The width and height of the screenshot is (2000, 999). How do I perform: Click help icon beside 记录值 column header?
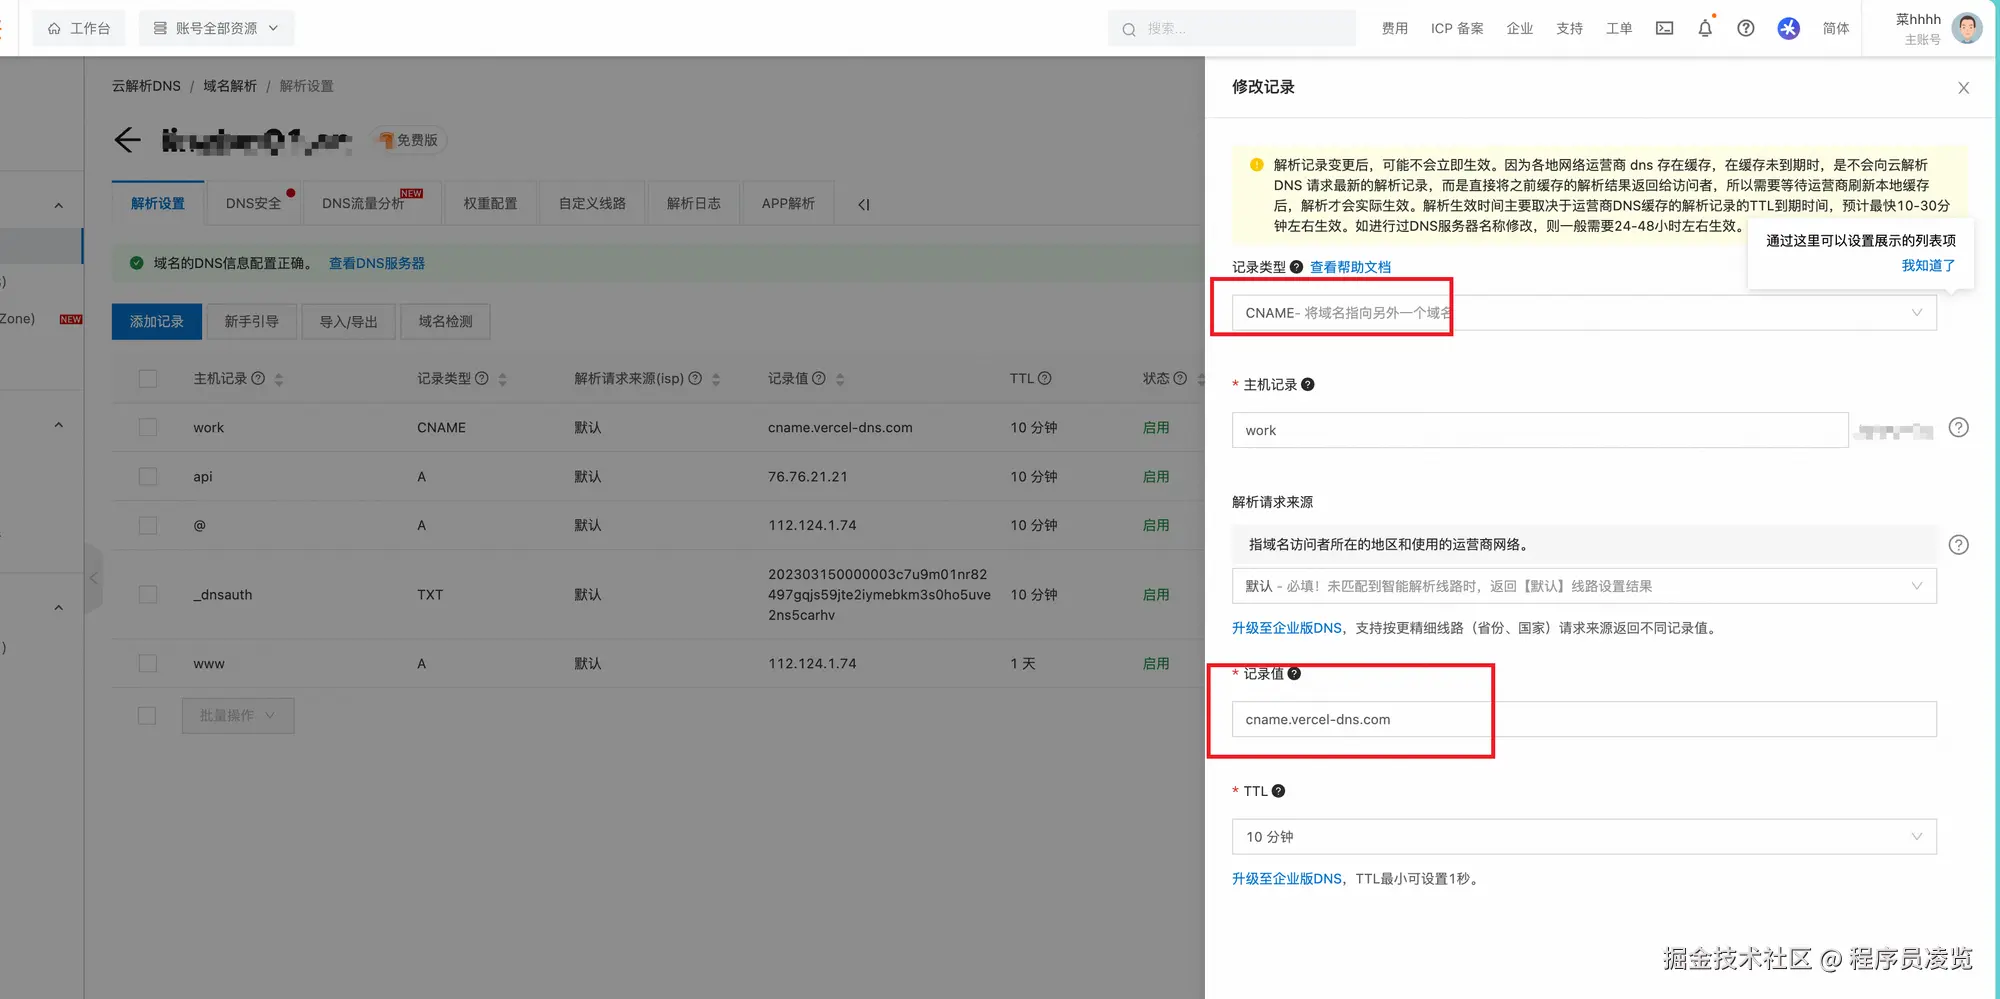point(819,378)
